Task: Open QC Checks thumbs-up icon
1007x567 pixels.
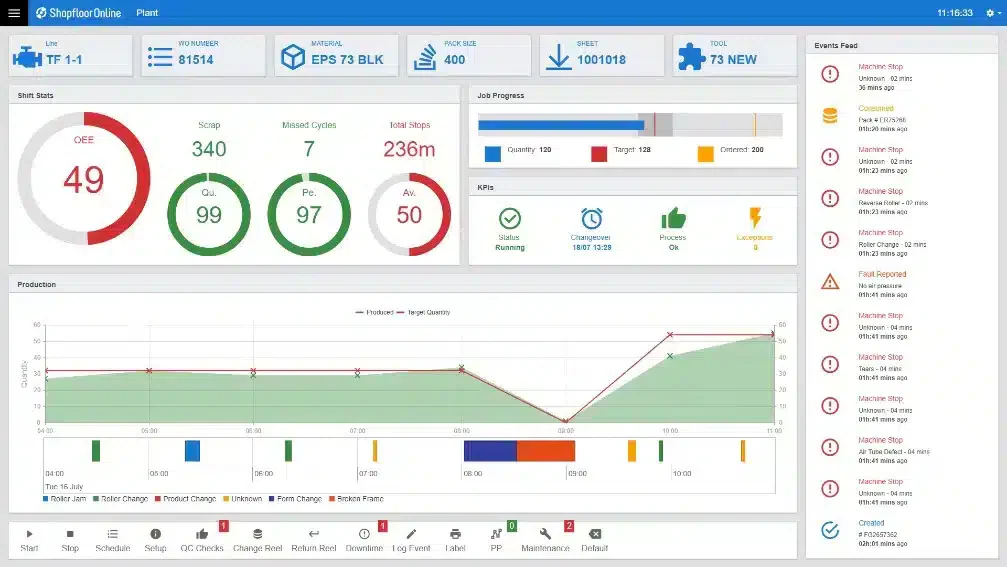Action: pyautogui.click(x=202, y=534)
